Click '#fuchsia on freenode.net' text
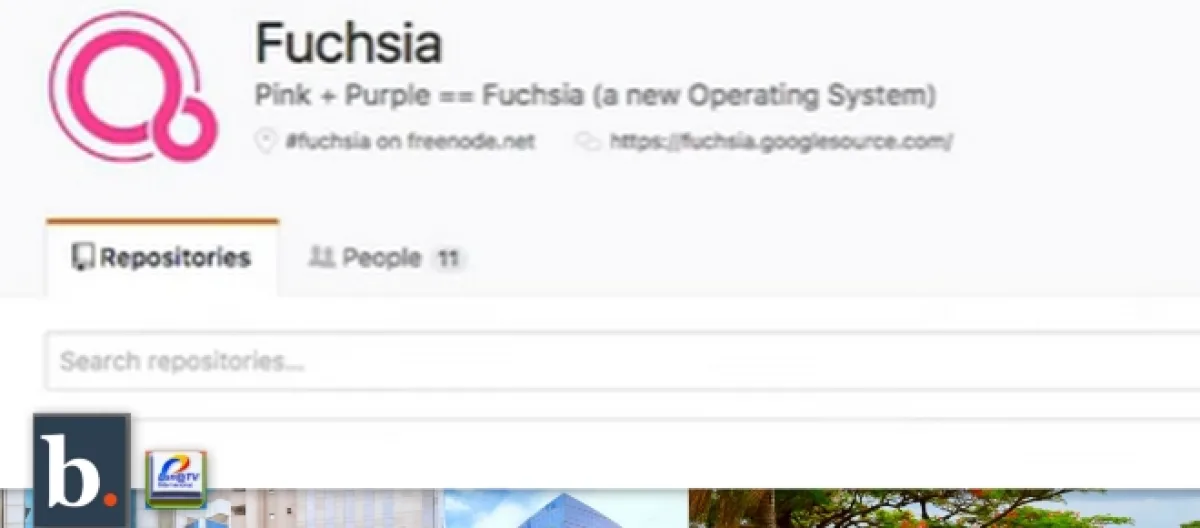Viewport: 1200px width, 528px height. pyautogui.click(x=410, y=142)
